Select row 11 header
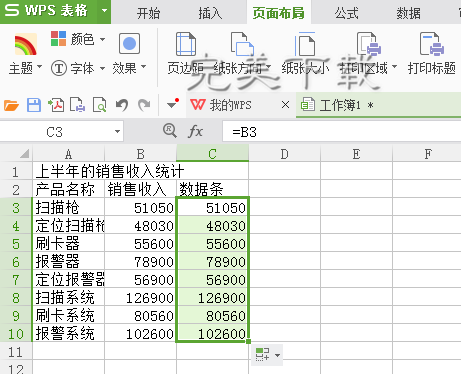This screenshot has width=461, height=374. tap(16, 352)
